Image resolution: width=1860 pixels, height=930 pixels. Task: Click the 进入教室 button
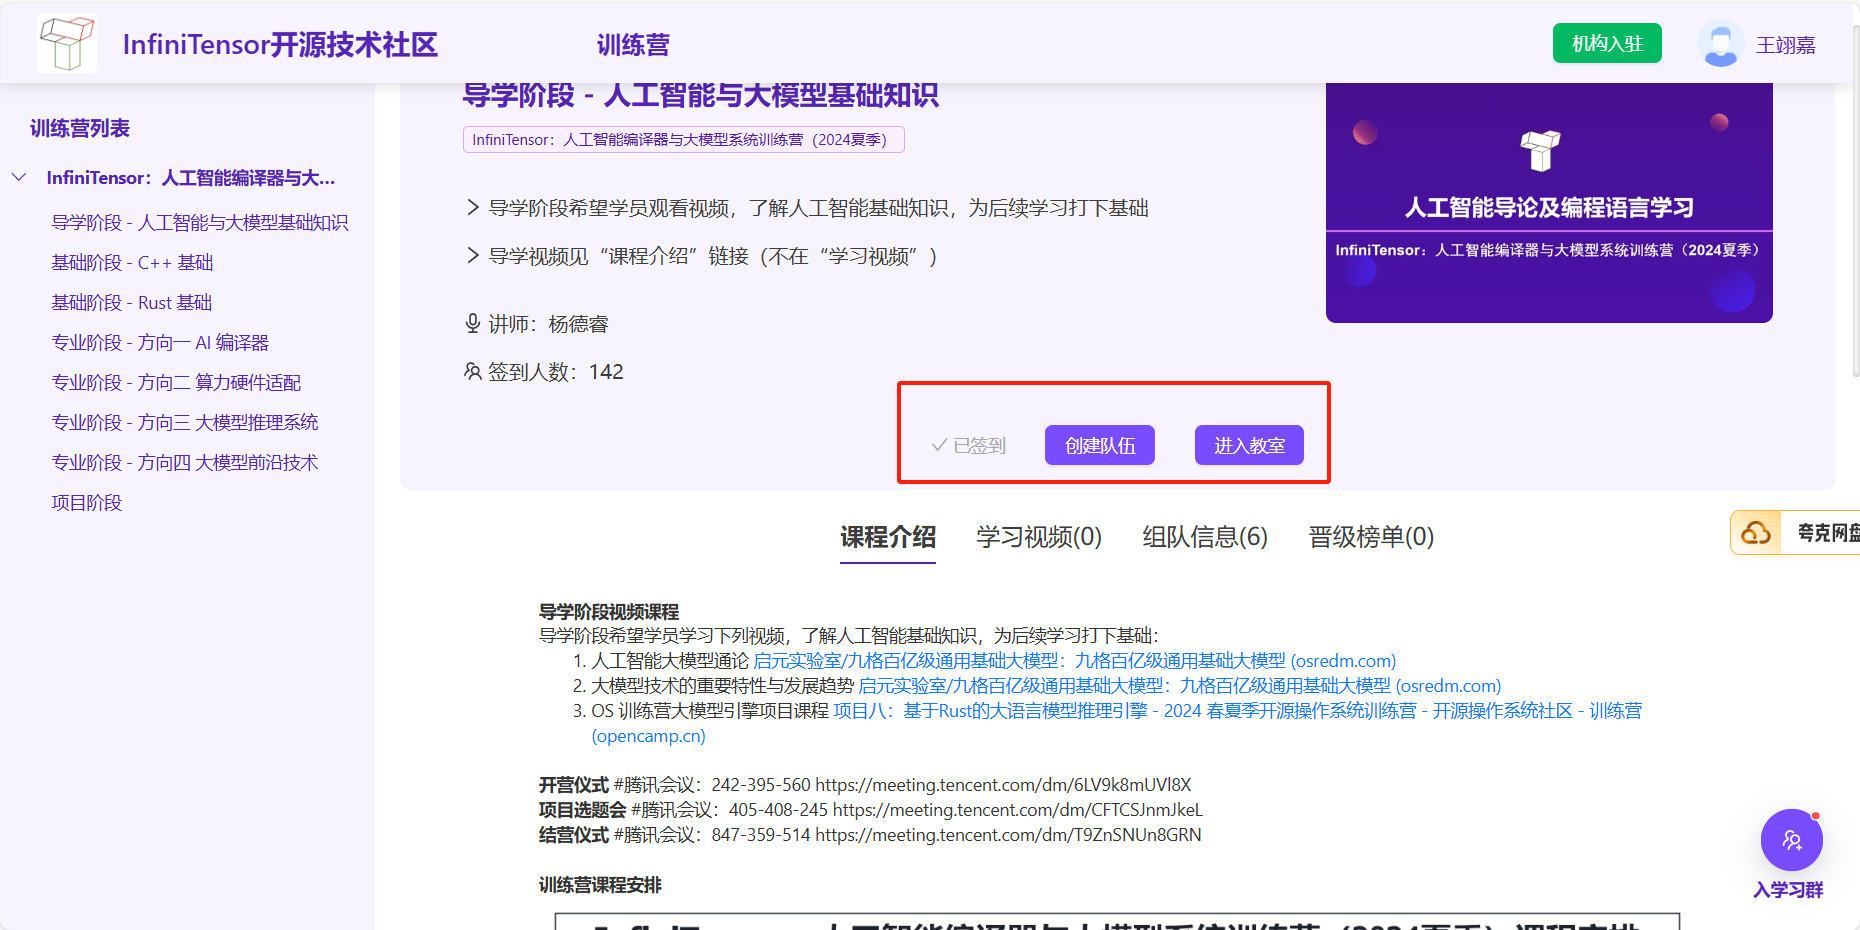point(1248,444)
